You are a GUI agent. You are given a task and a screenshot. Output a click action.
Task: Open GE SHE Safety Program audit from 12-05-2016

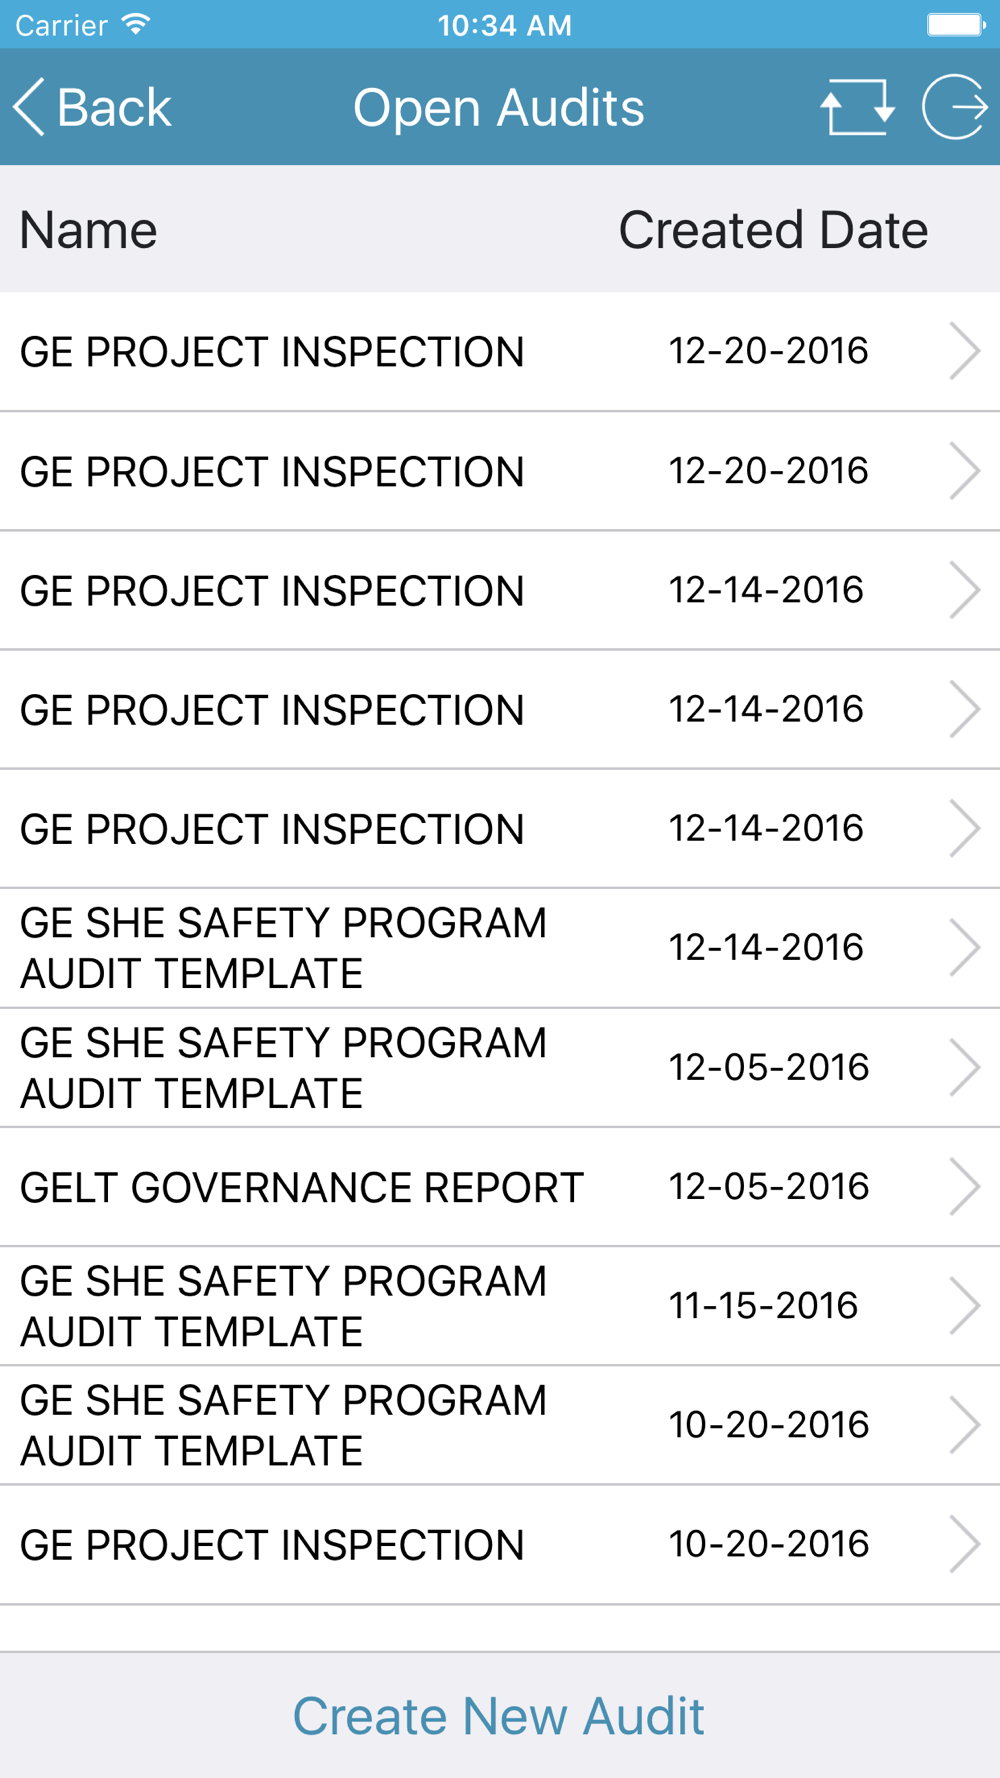[x=500, y=1068]
